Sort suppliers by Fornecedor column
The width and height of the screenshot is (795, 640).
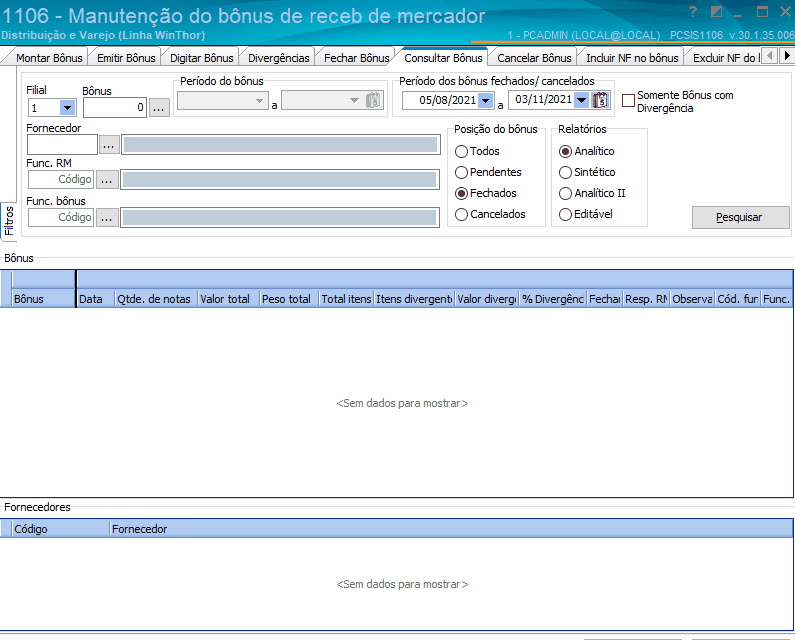(x=451, y=529)
